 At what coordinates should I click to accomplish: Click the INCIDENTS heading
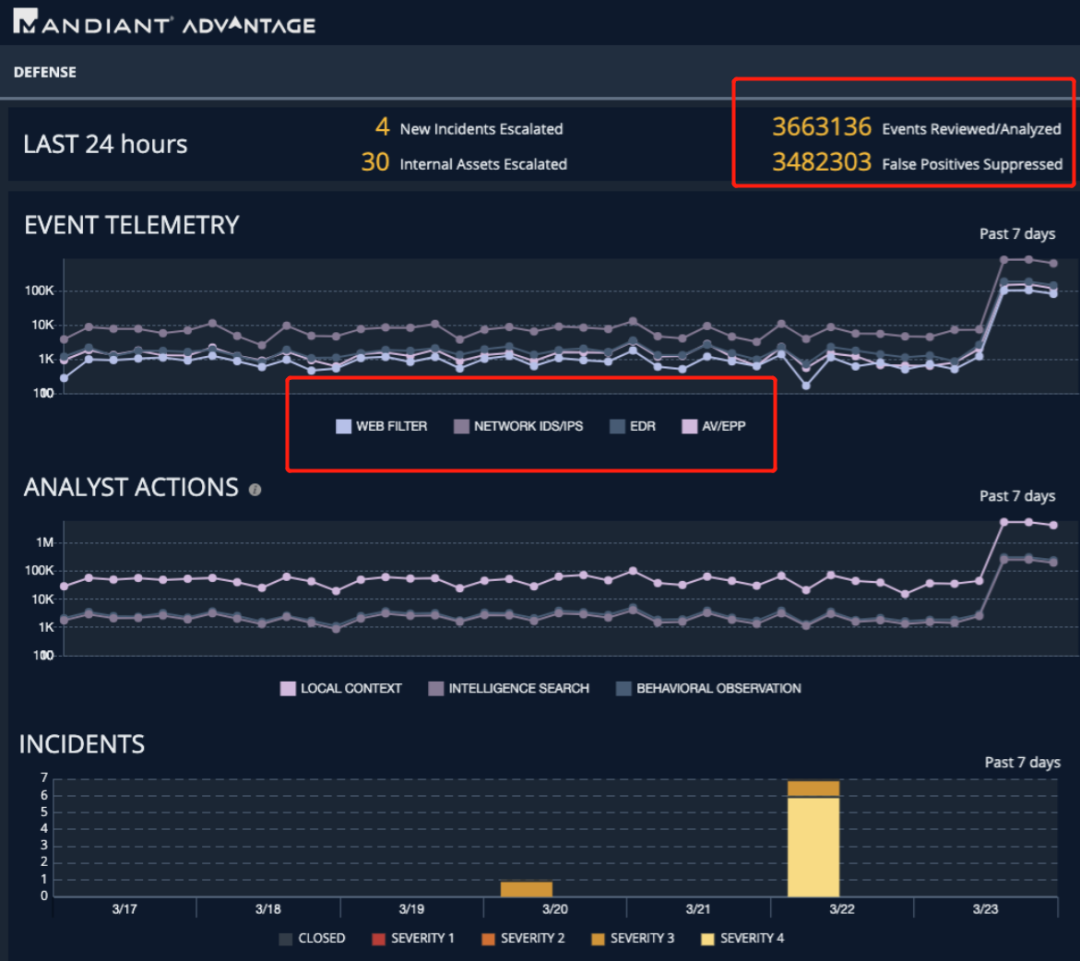tap(82, 745)
